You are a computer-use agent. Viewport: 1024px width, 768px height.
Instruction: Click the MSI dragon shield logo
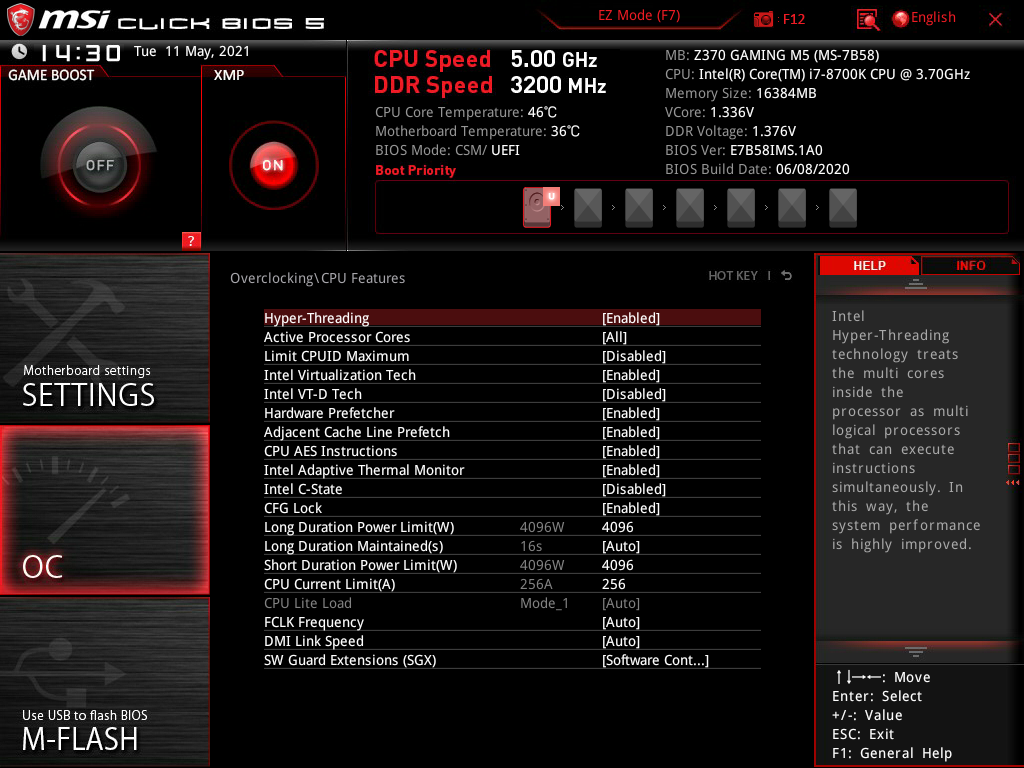coord(20,20)
